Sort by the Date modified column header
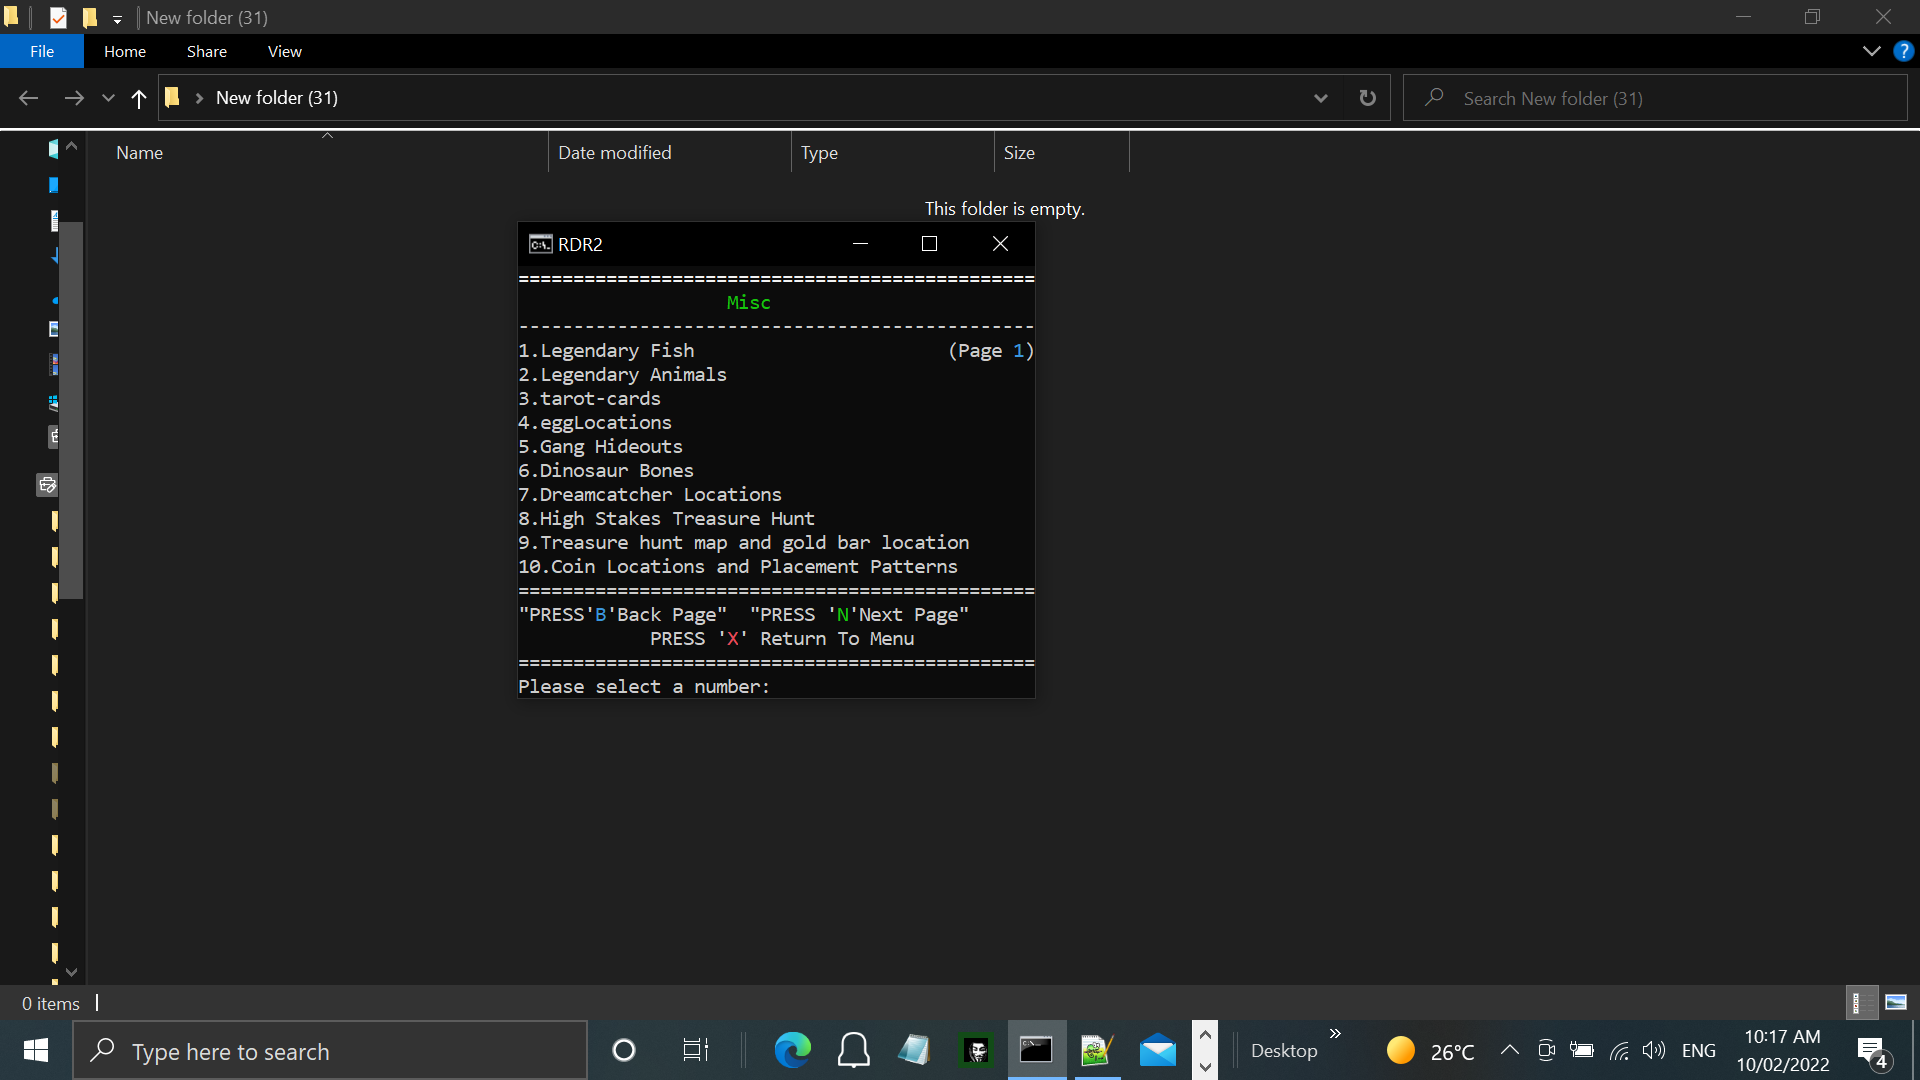This screenshot has height=1080, width=1920. [615, 153]
